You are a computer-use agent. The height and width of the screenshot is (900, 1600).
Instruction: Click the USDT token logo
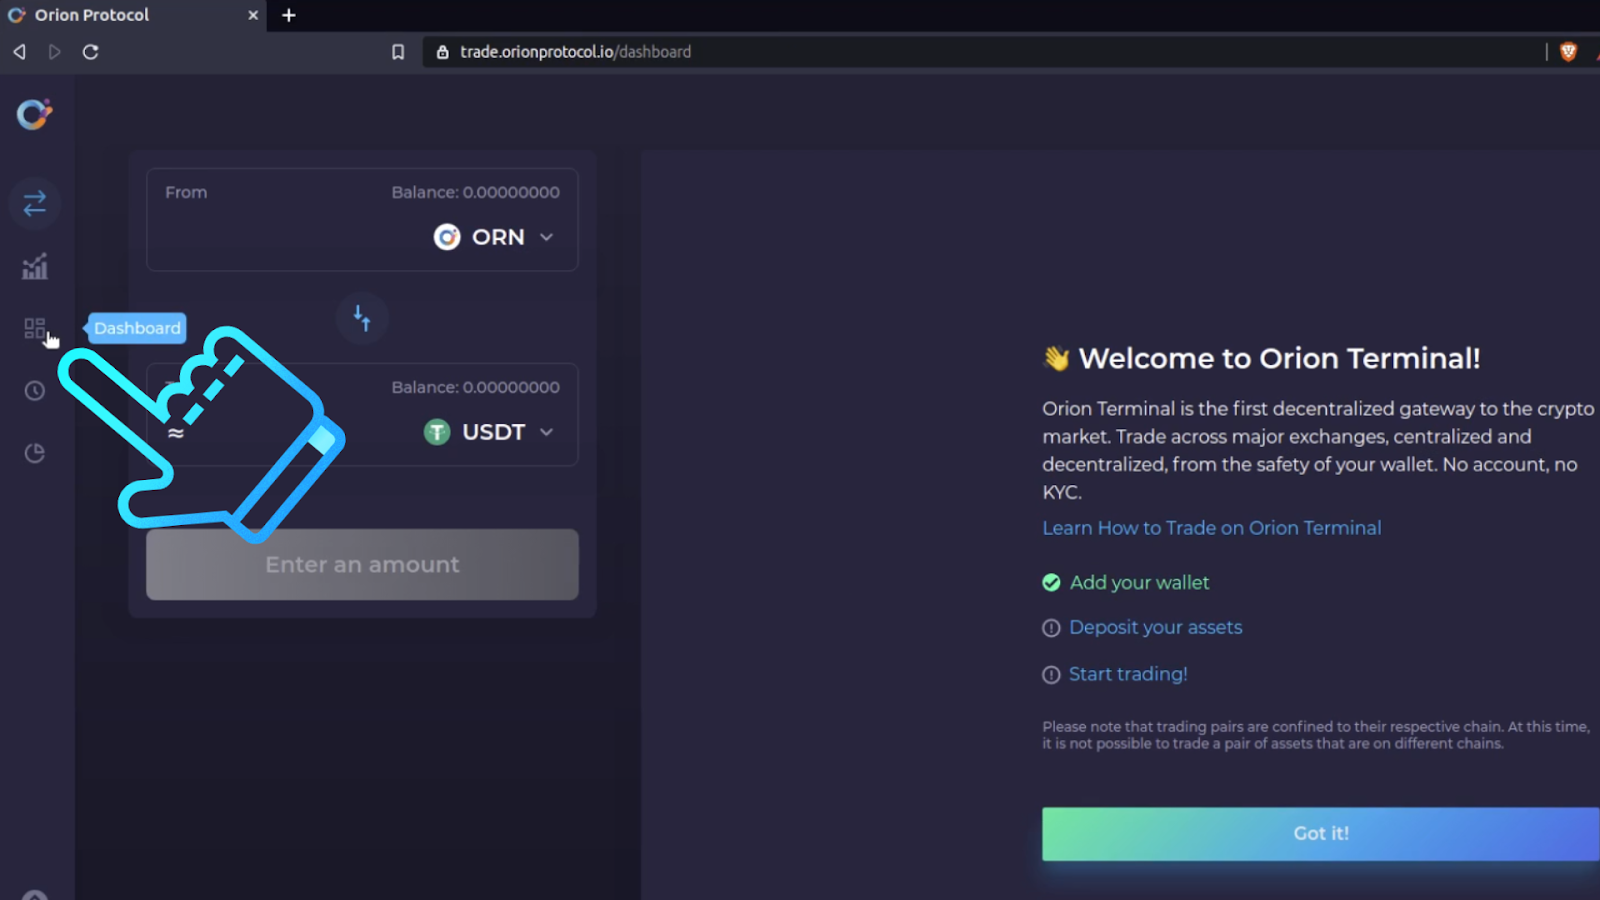pos(437,432)
